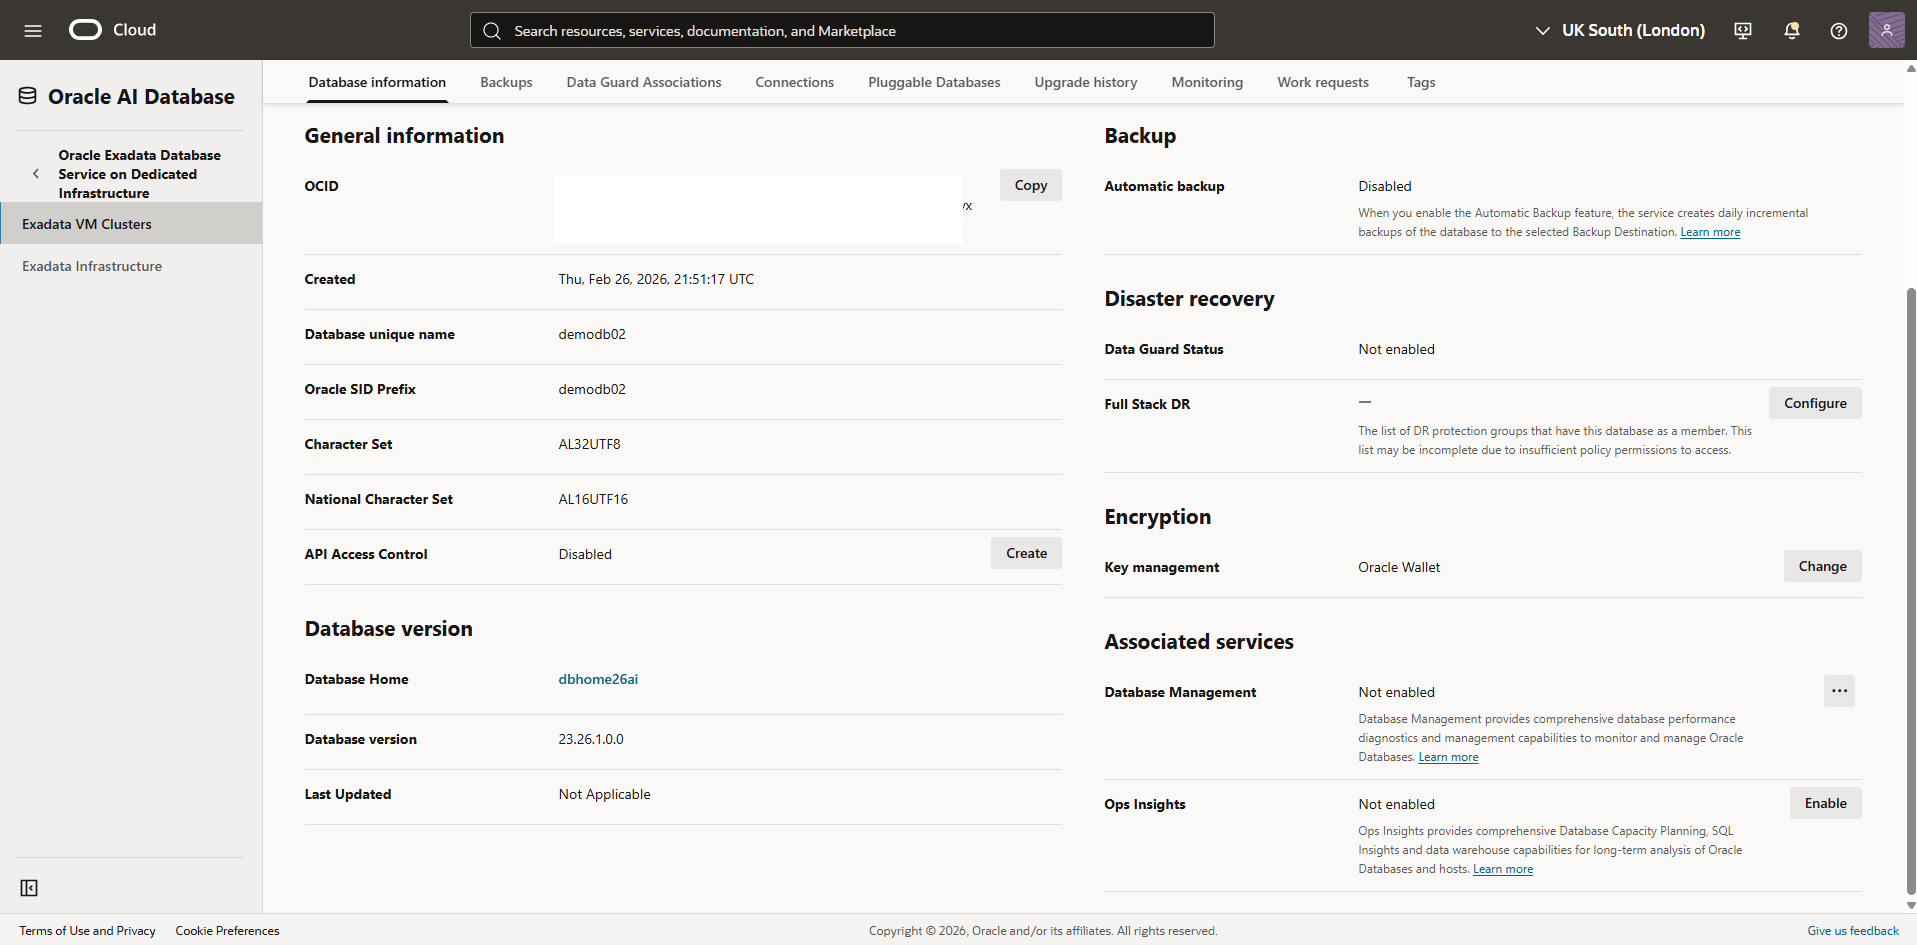Open the user profile avatar menu
This screenshot has width=1917, height=945.
coord(1886,29)
